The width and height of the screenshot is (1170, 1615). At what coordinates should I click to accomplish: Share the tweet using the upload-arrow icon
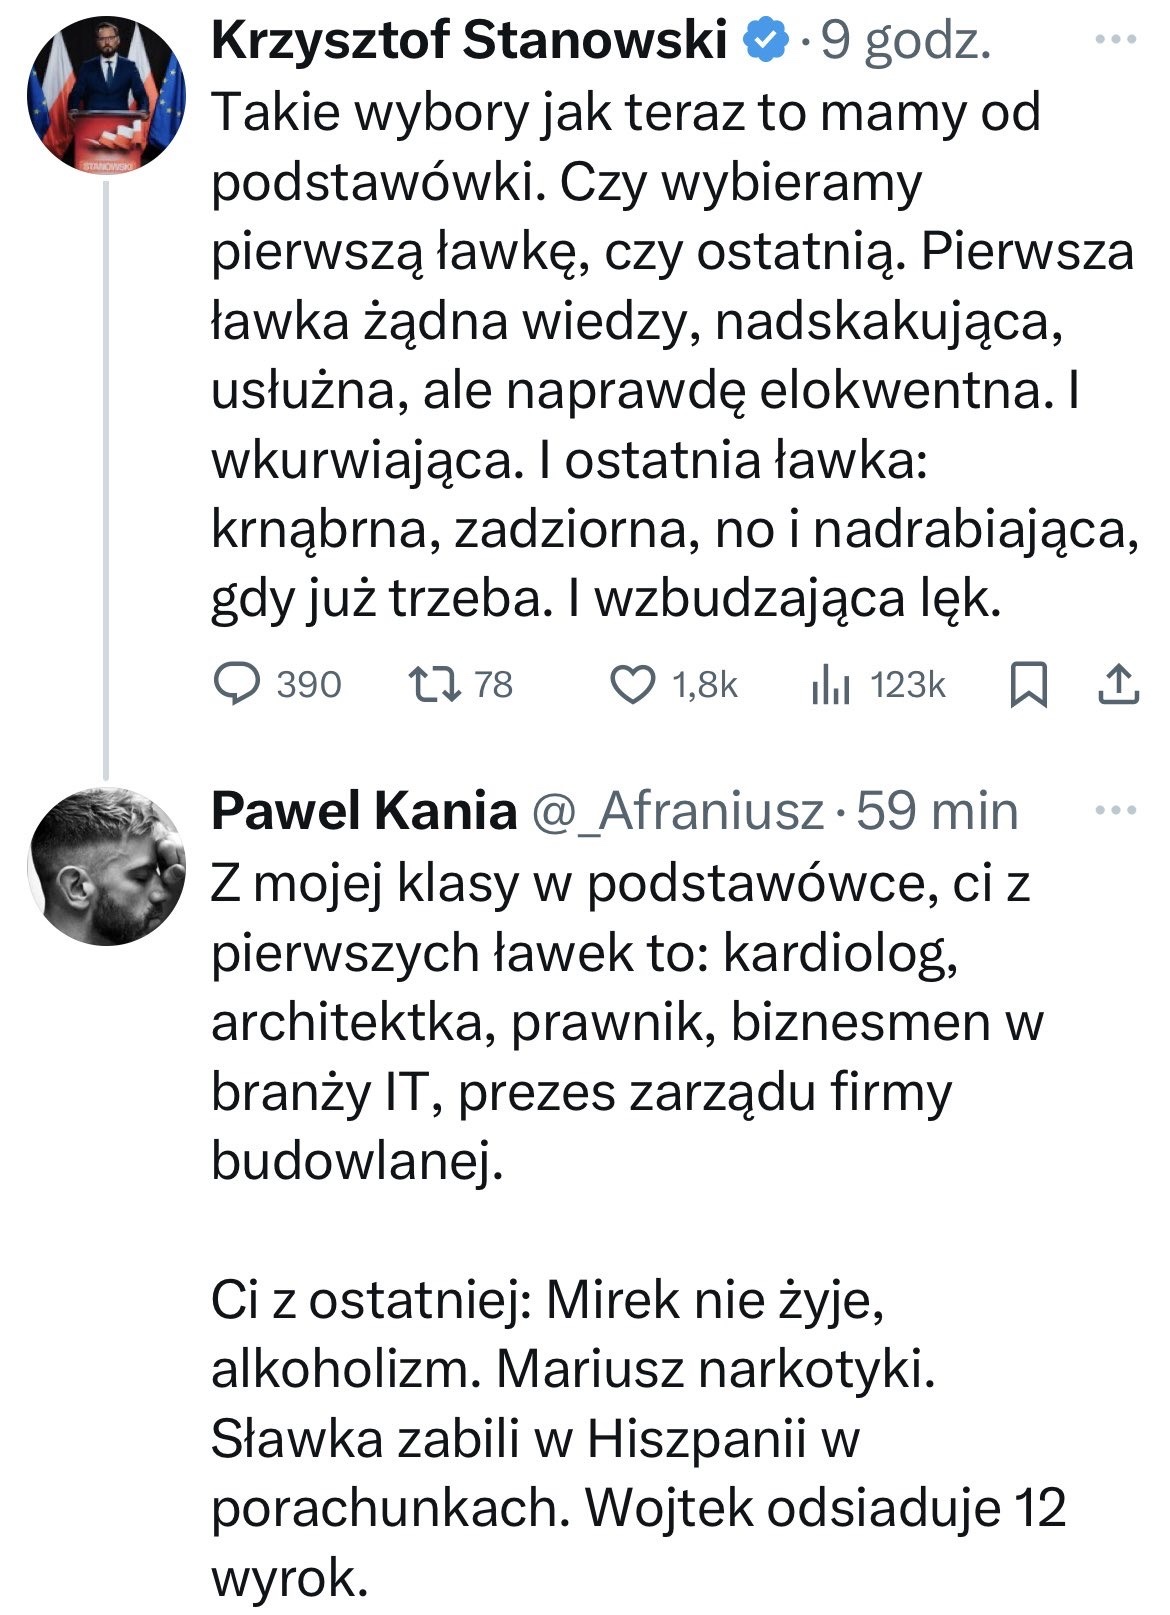click(x=1119, y=685)
